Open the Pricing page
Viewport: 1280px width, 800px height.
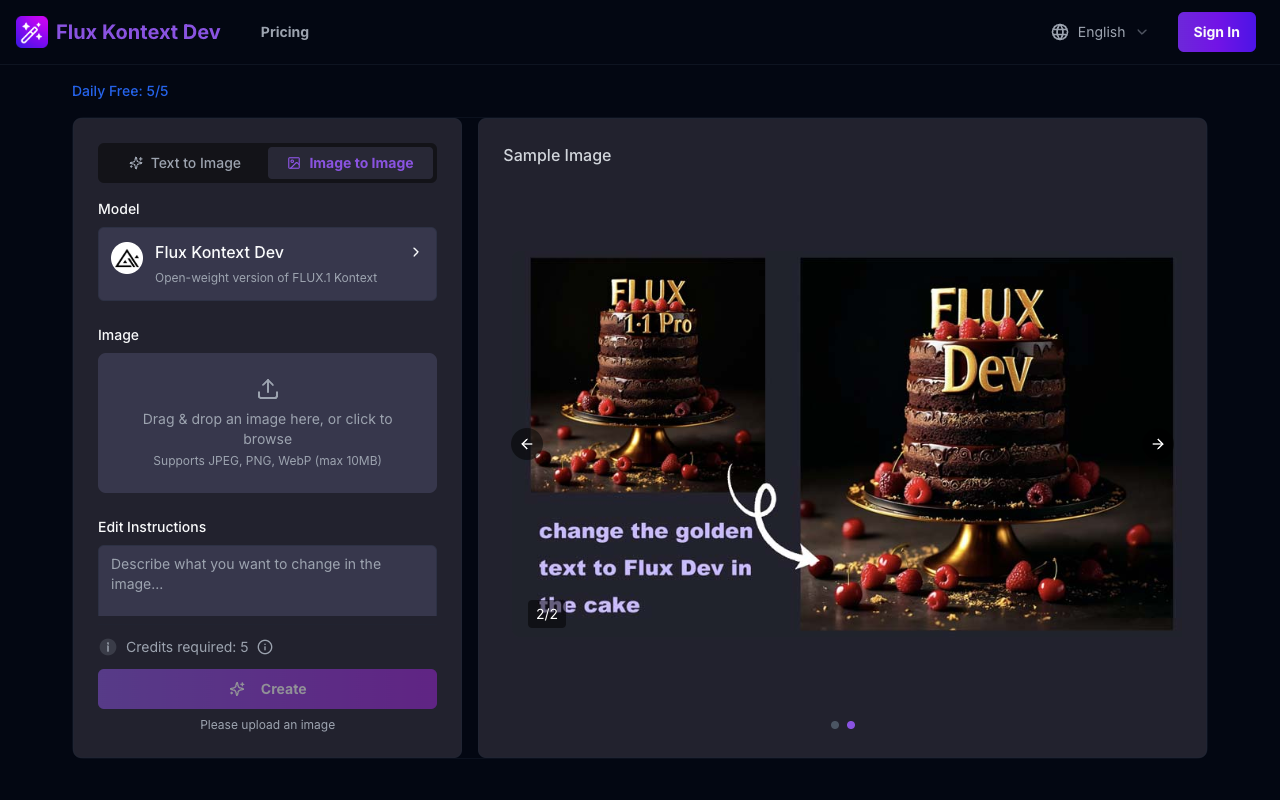284,31
